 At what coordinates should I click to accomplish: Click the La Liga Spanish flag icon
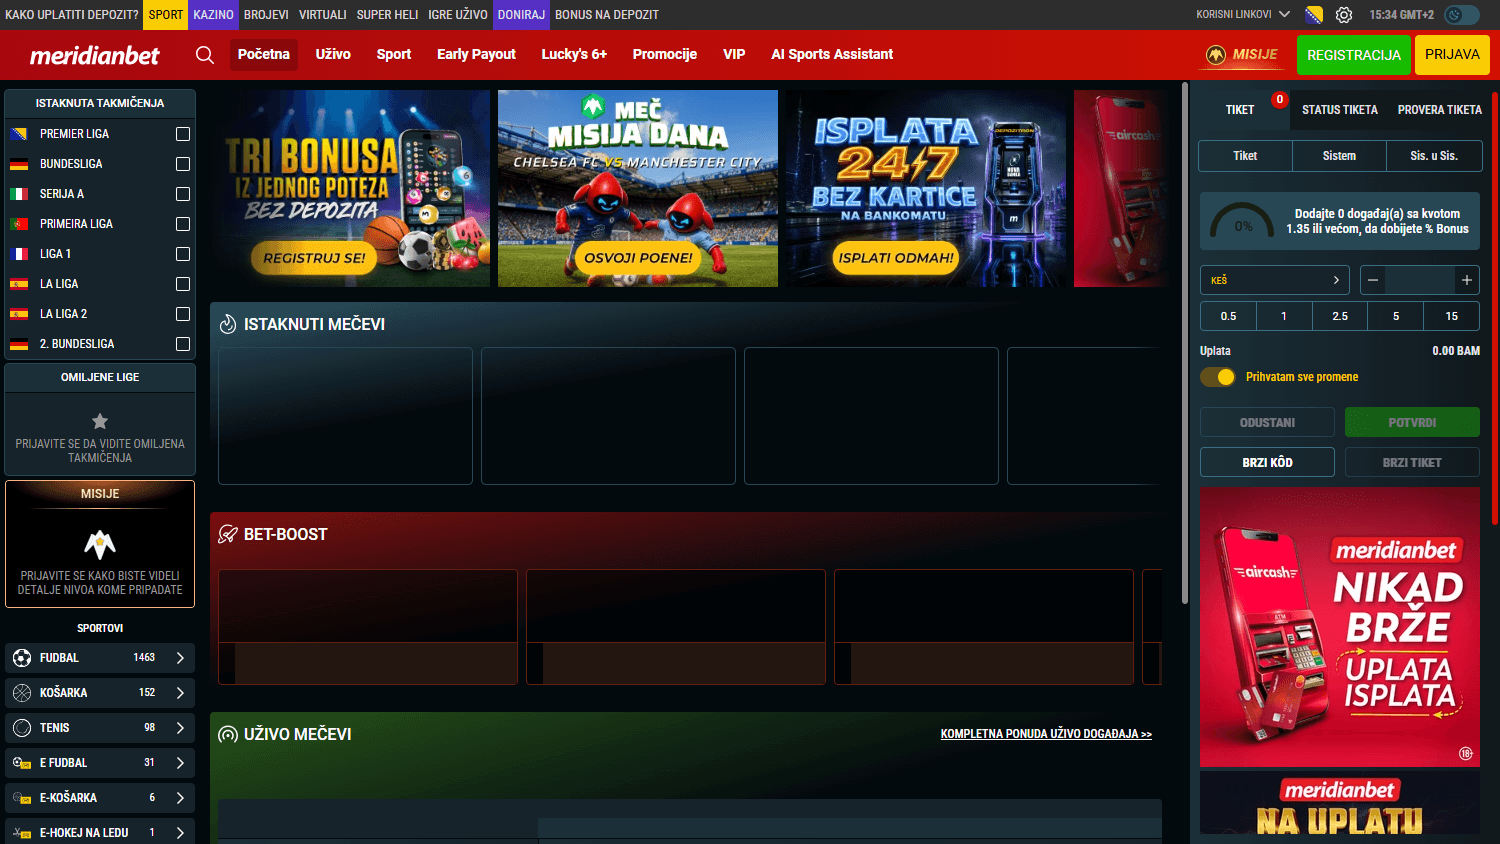(19, 284)
